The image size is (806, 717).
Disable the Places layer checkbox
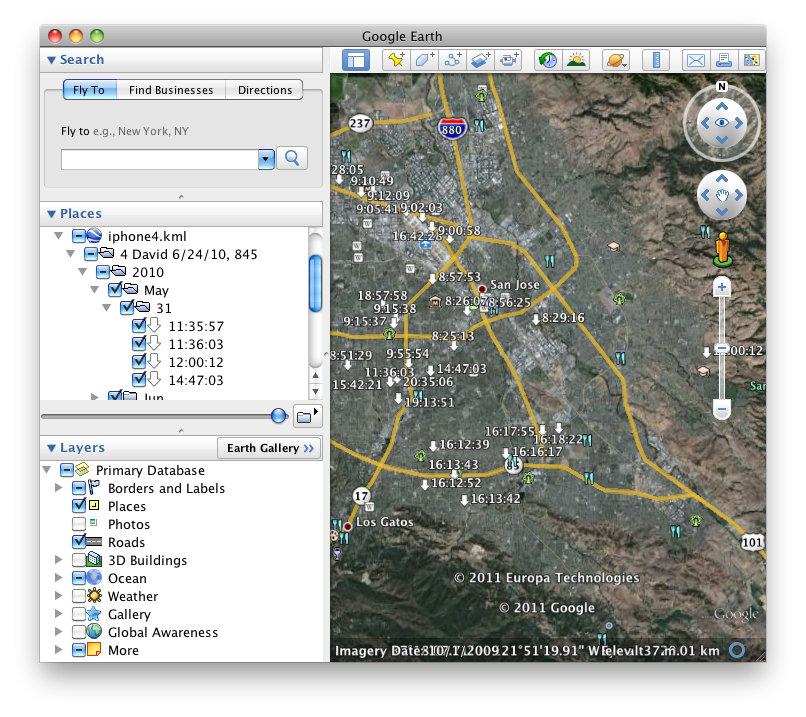tap(79, 506)
